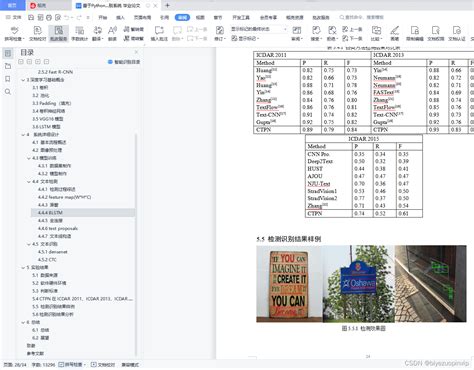Open the markup display state dropdown

coord(259,29)
